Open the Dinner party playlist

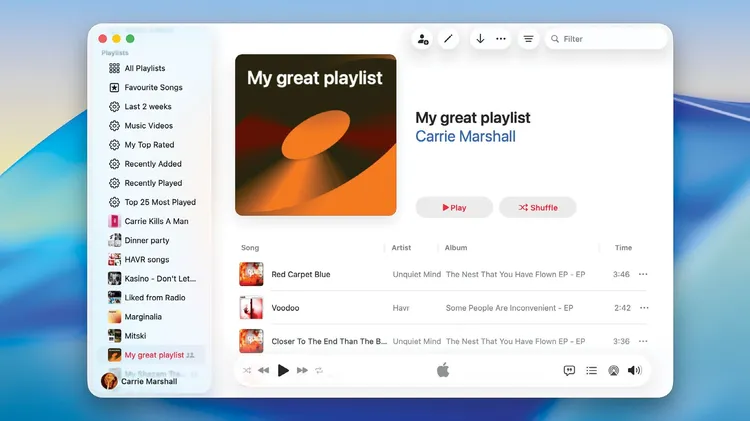tap(146, 240)
